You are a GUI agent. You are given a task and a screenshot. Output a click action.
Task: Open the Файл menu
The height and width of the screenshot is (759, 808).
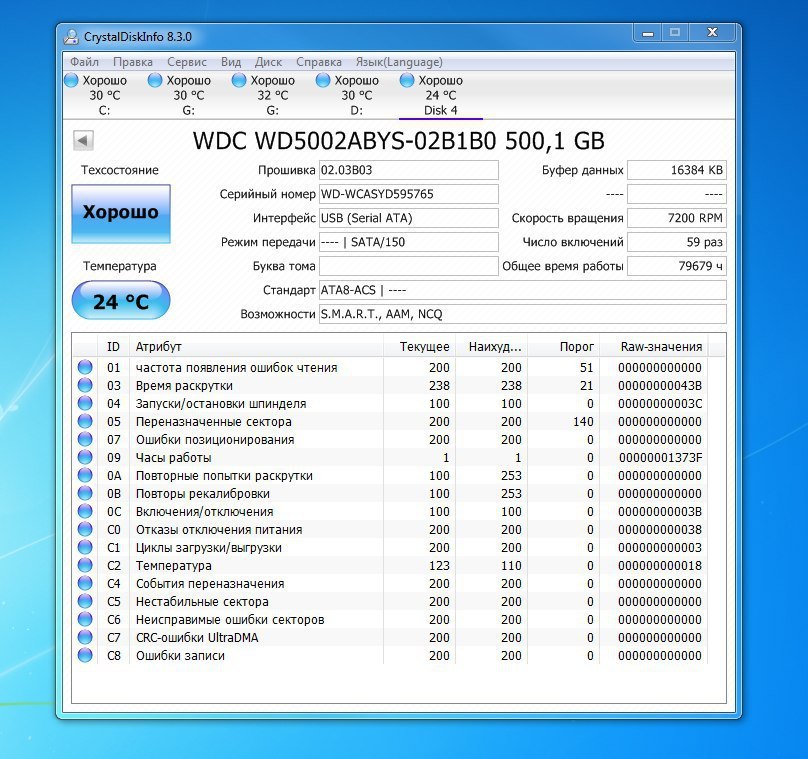pyautogui.click(x=84, y=62)
